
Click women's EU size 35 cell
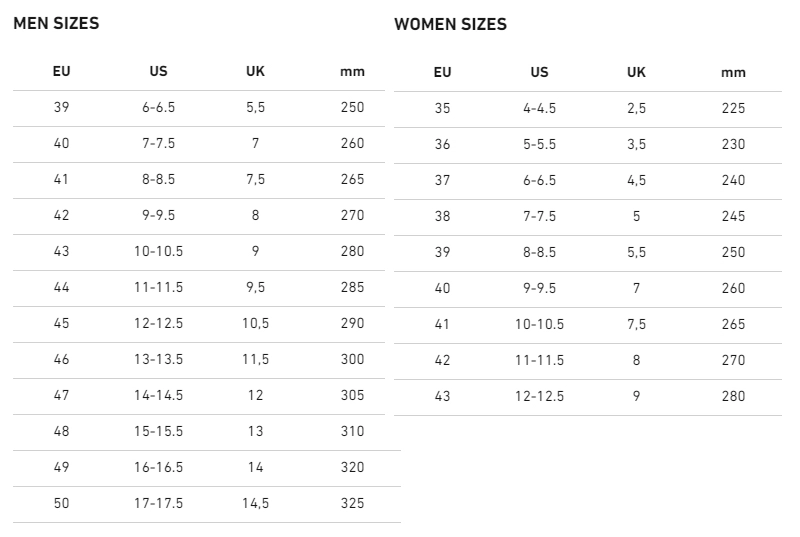(x=443, y=108)
